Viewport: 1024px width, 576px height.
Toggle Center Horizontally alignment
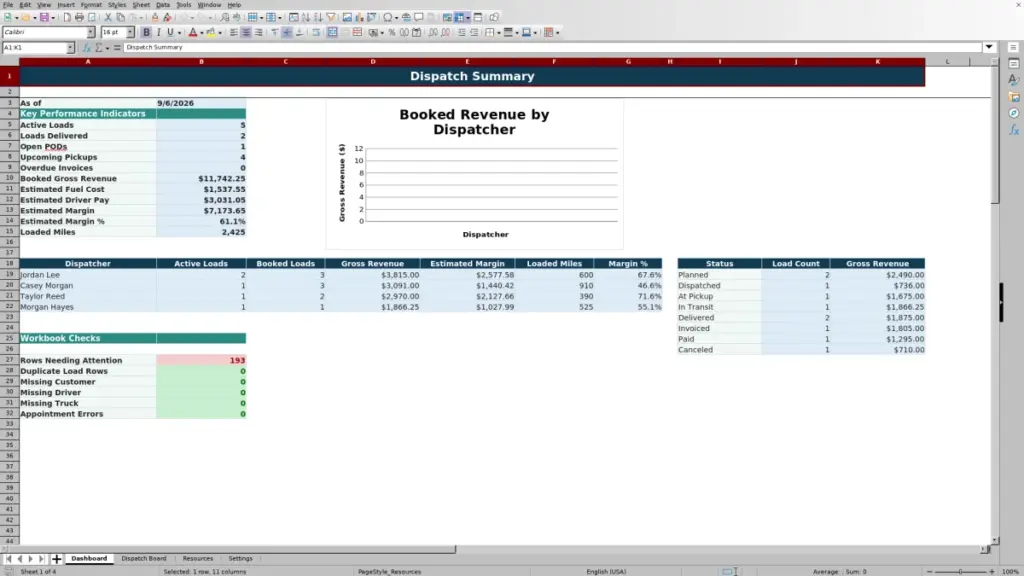pyautogui.click(x=246, y=32)
